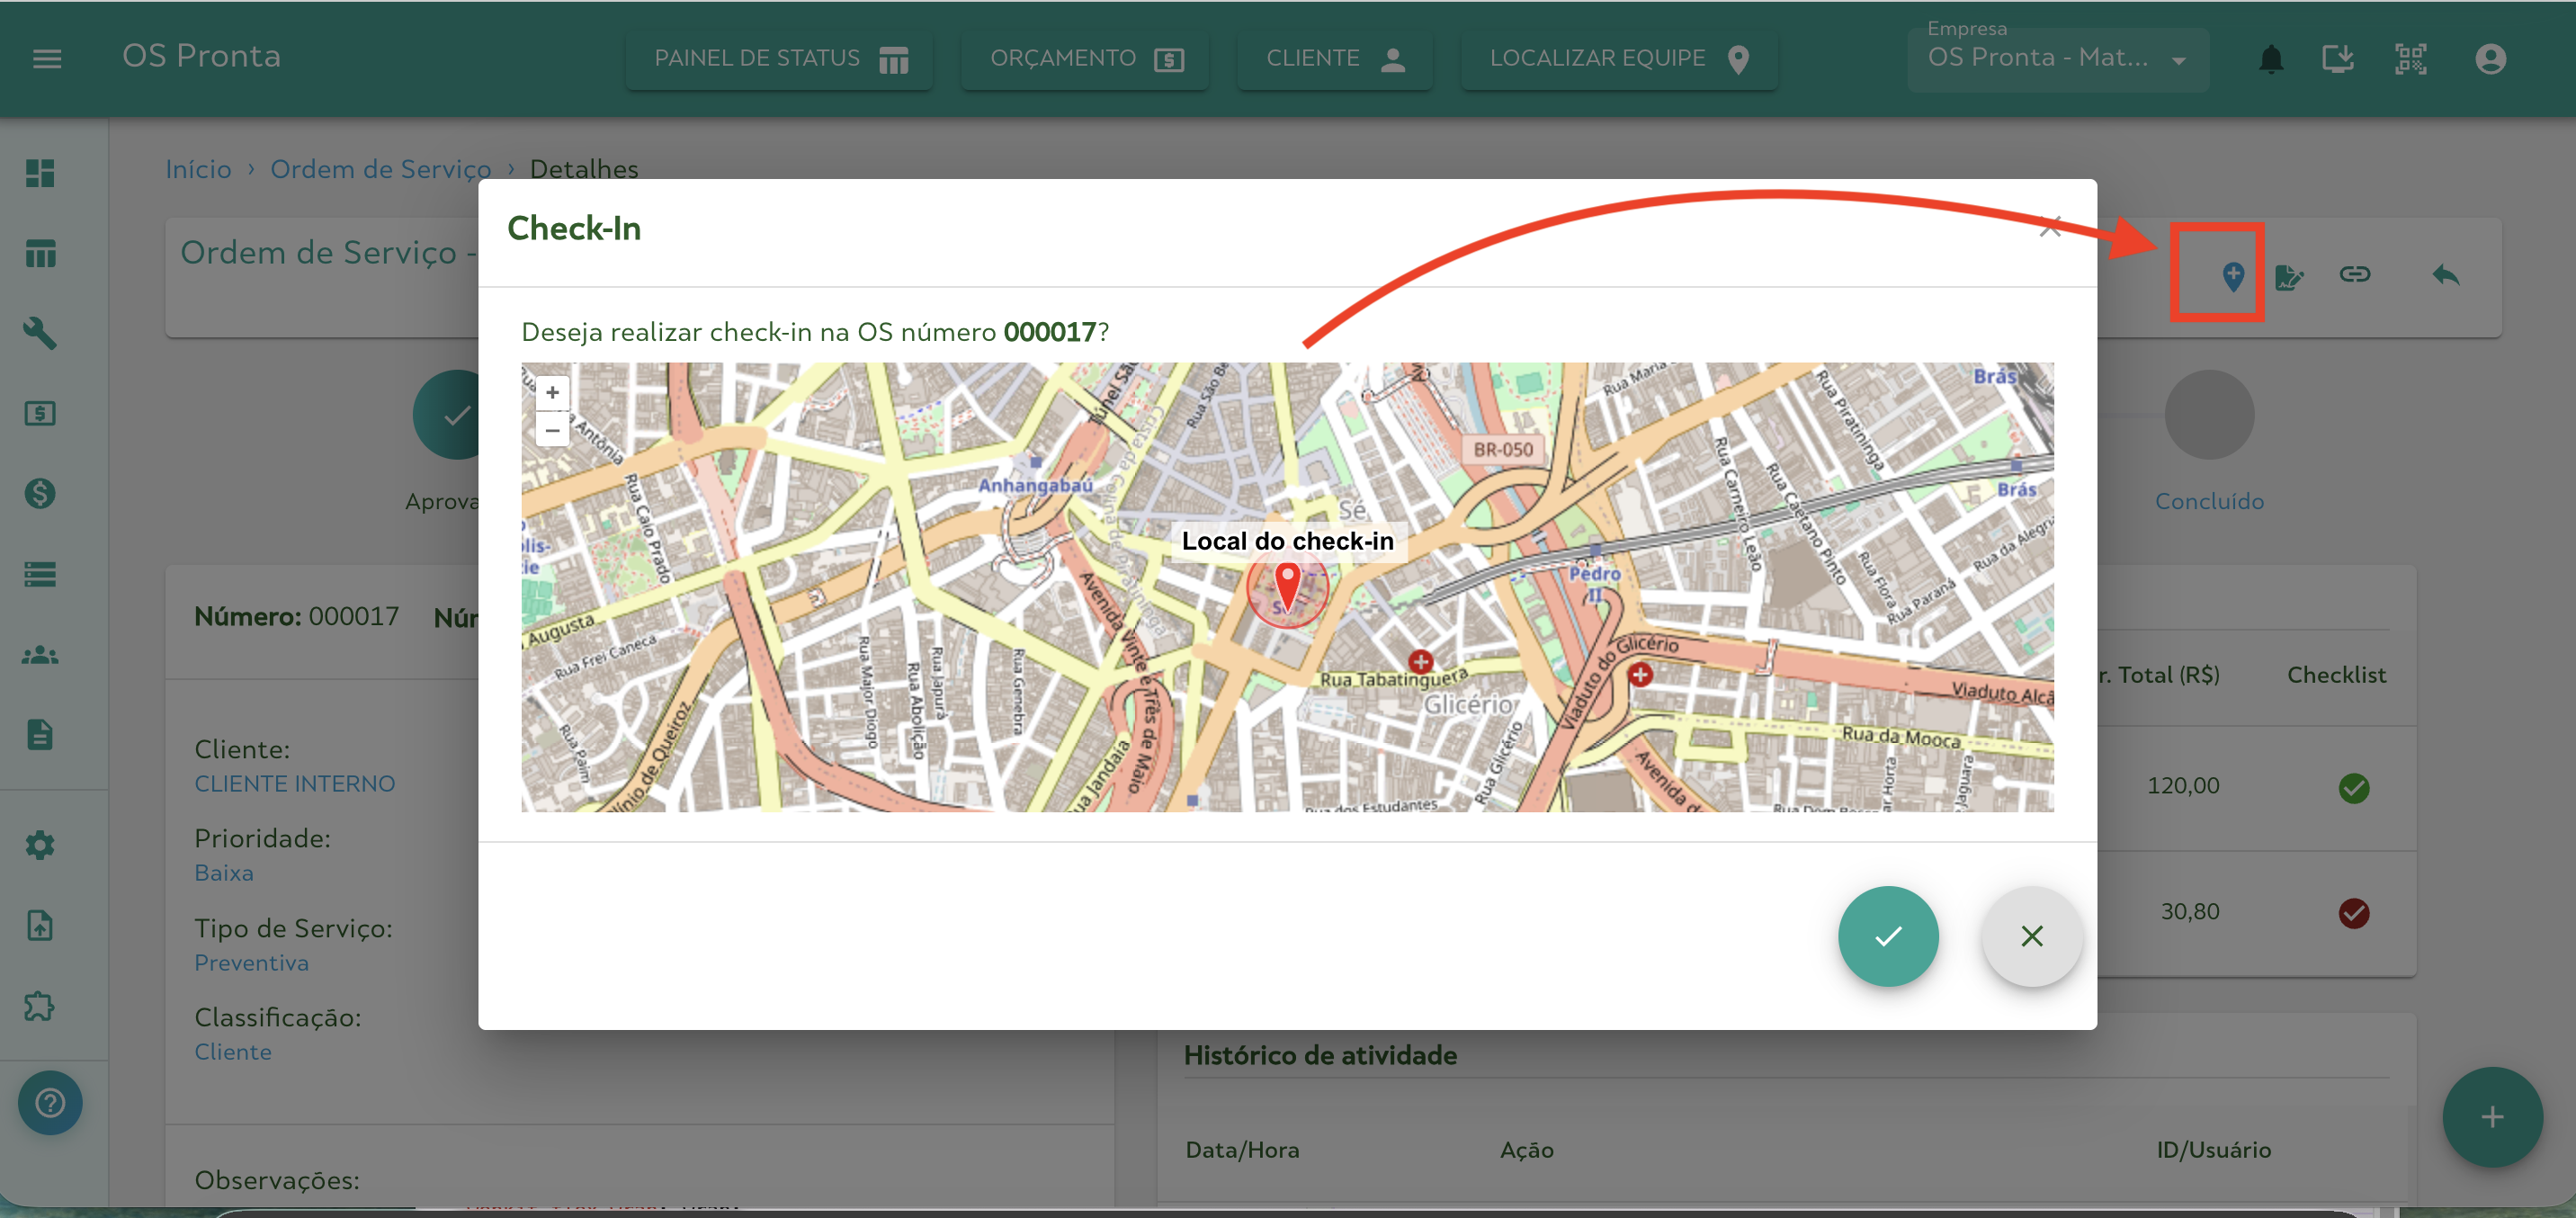This screenshot has width=2576, height=1218.
Task: Click CLIENTE INTERNO client link
Action: (294, 784)
